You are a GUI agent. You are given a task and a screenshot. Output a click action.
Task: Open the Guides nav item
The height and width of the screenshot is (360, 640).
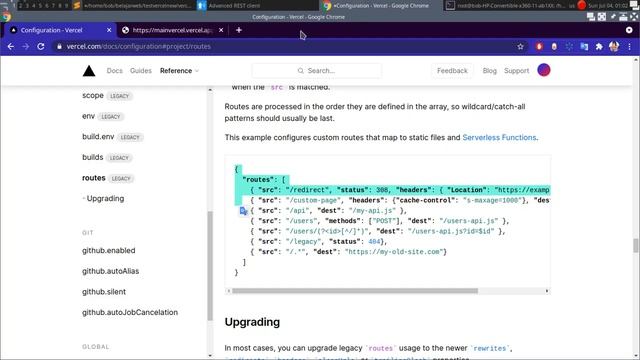coord(140,71)
